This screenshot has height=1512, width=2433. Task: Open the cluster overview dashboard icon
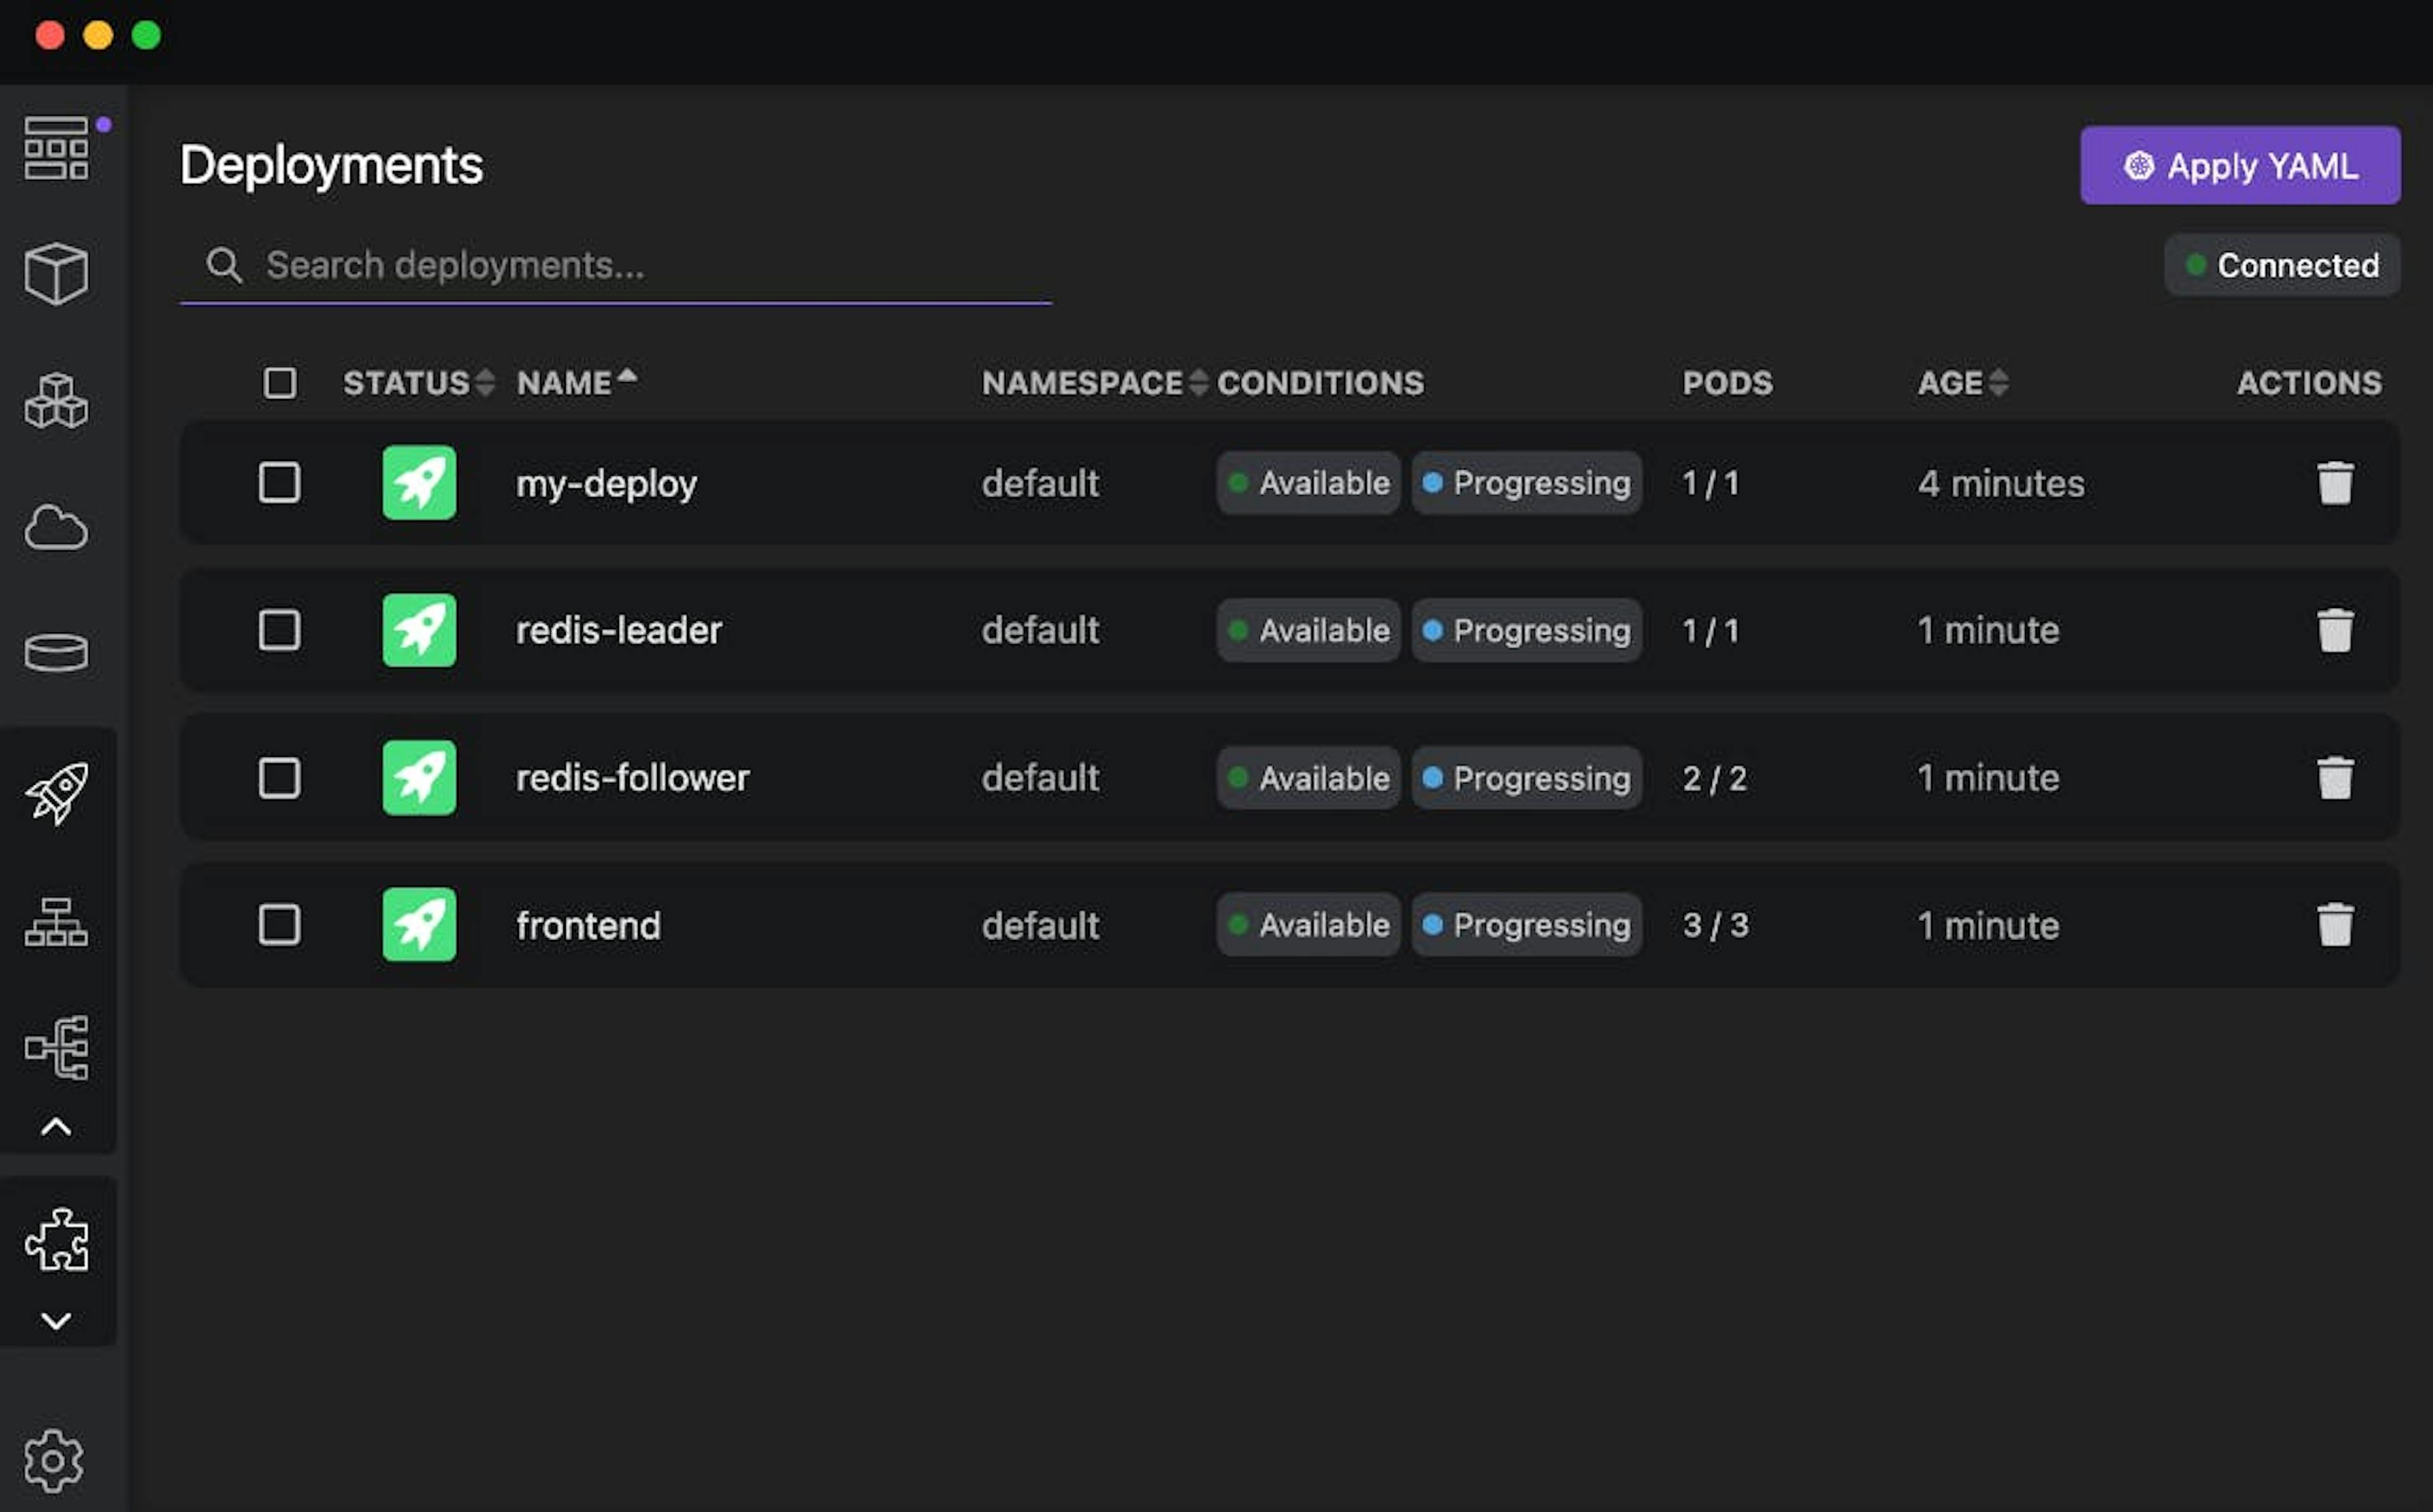(x=56, y=148)
